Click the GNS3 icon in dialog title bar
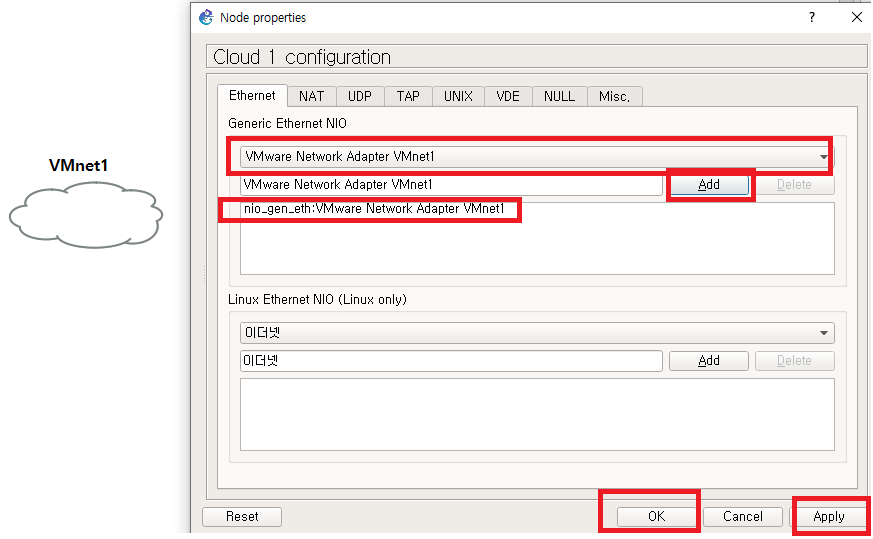873x539 pixels. [207, 17]
